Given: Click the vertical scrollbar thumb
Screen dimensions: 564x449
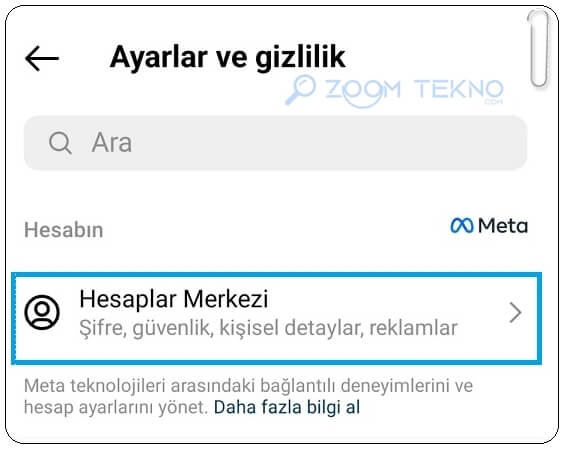Looking at the screenshot, I should pyautogui.click(x=539, y=49).
